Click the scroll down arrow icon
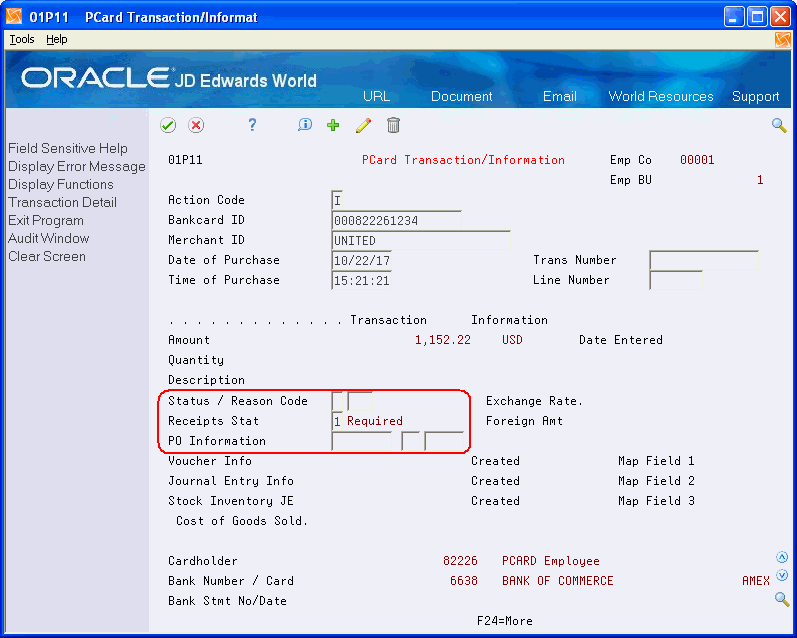The image size is (797, 638). tap(782, 575)
